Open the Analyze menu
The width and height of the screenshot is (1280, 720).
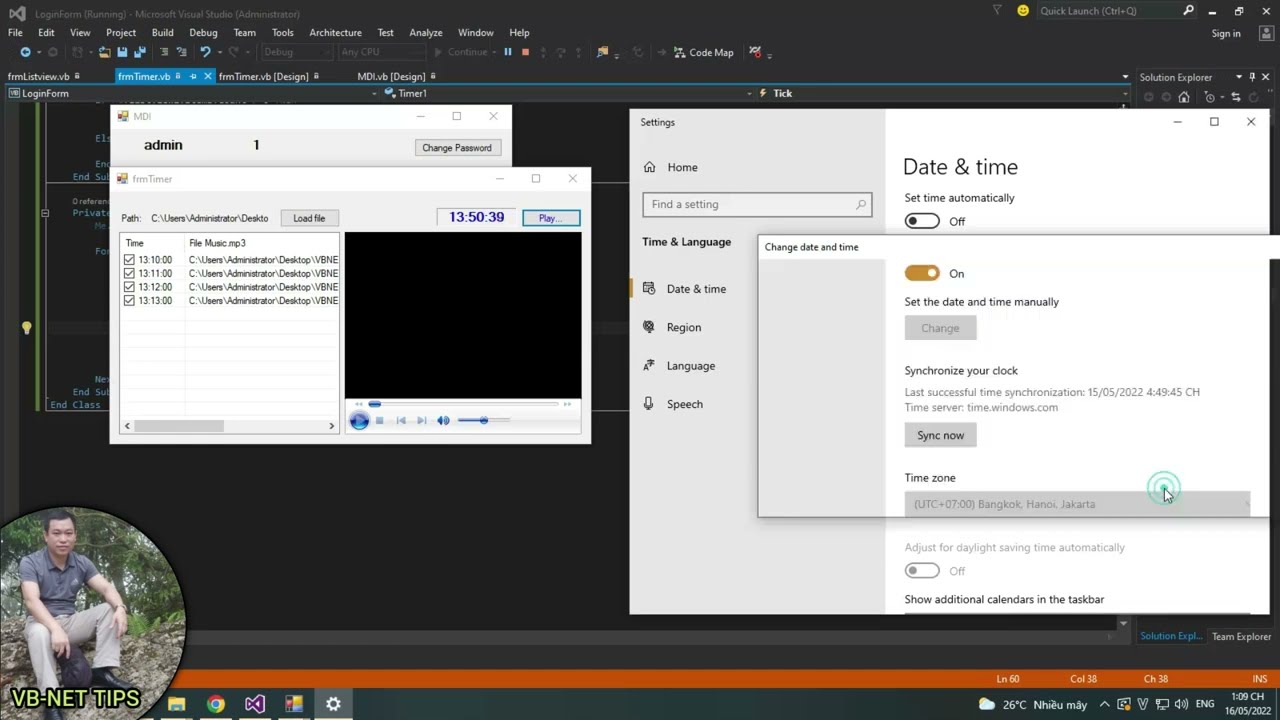click(x=426, y=32)
